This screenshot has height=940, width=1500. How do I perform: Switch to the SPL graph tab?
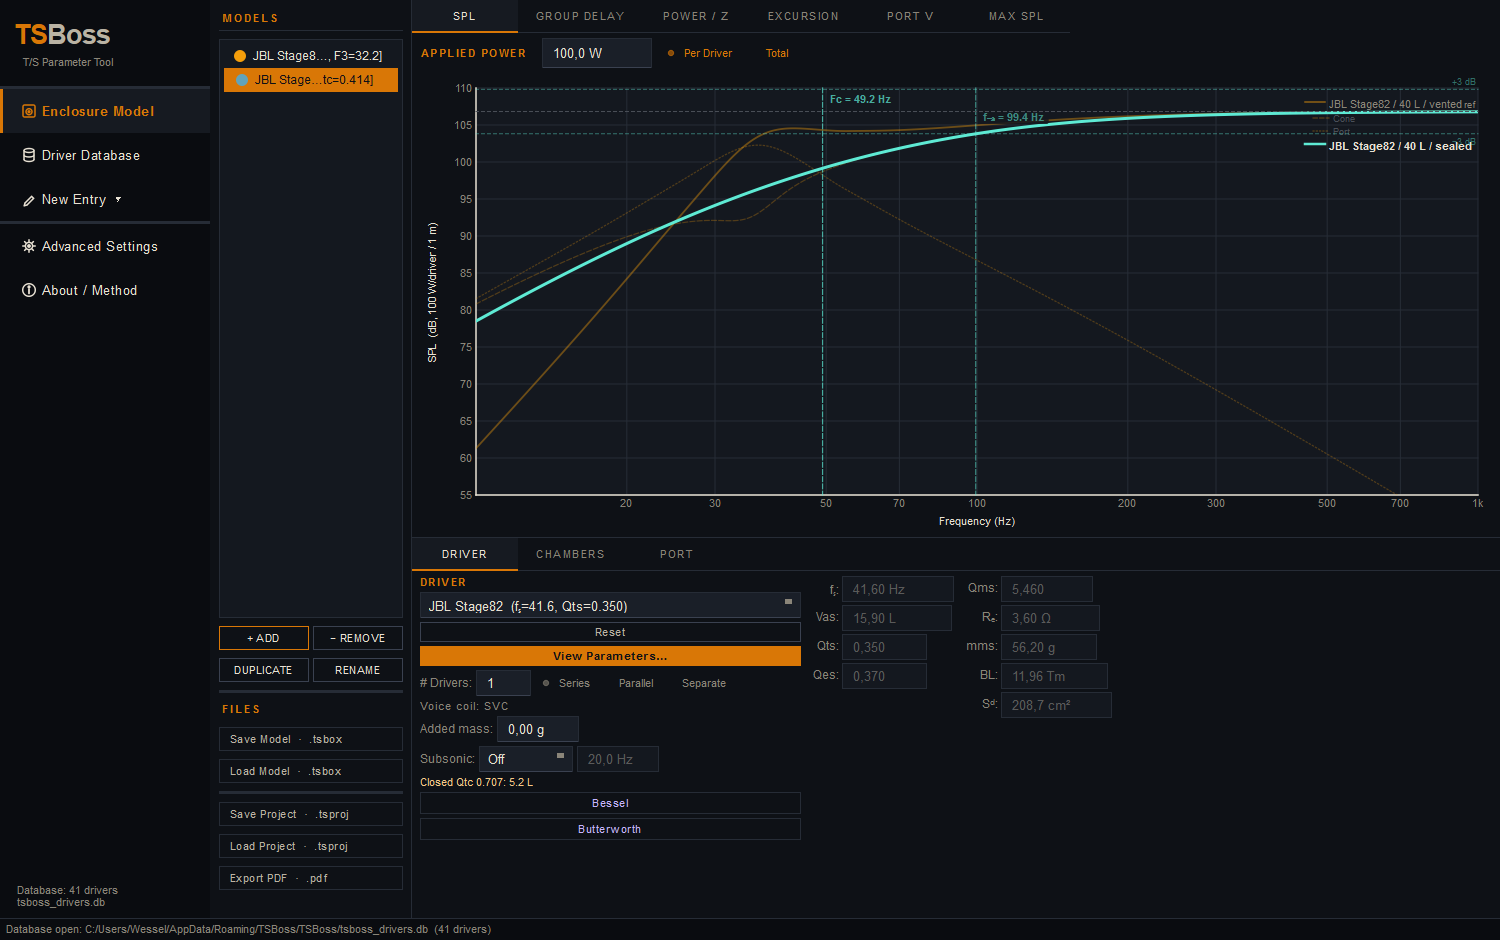point(465,17)
